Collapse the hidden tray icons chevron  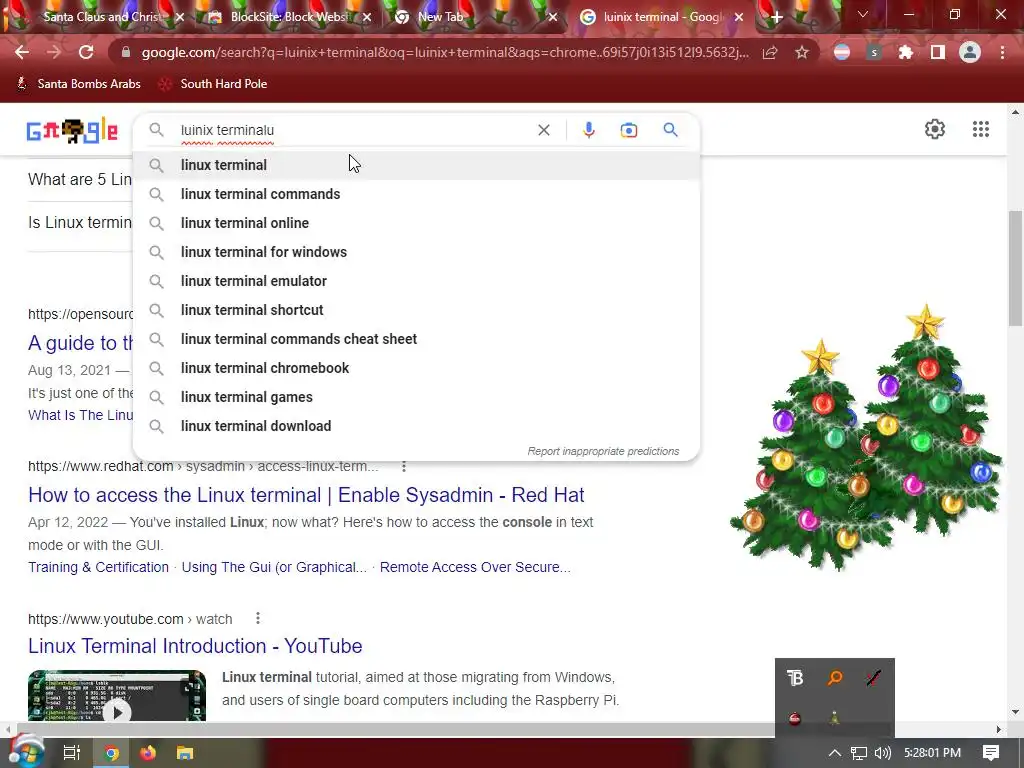click(835, 753)
